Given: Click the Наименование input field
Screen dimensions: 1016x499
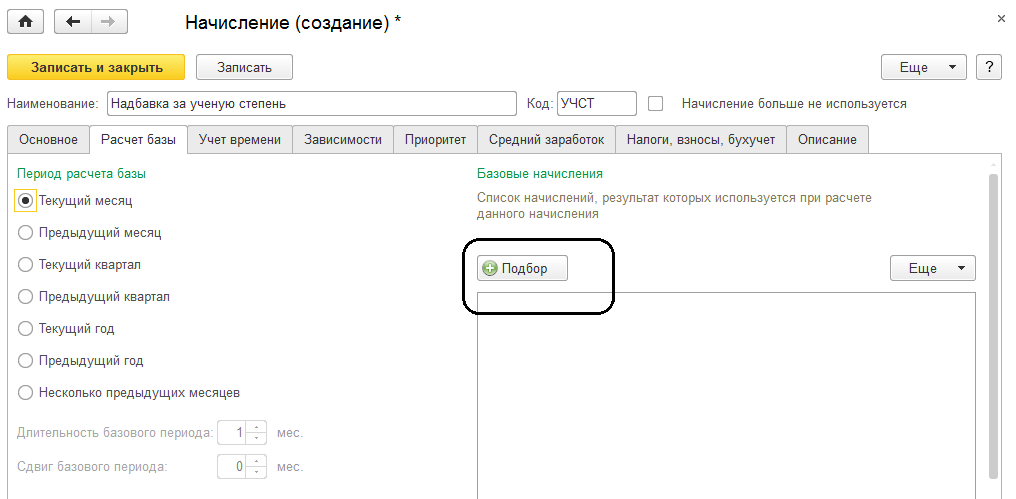Looking at the screenshot, I should [x=311, y=103].
